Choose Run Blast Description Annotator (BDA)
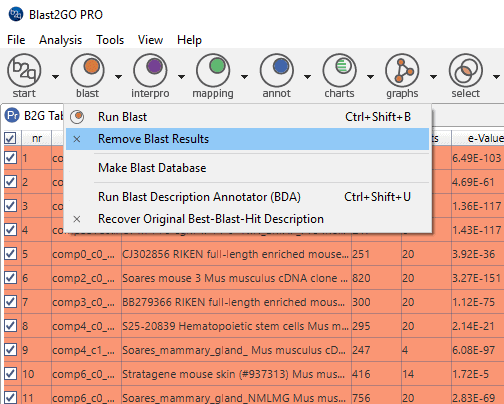The image size is (504, 404). coord(247,197)
